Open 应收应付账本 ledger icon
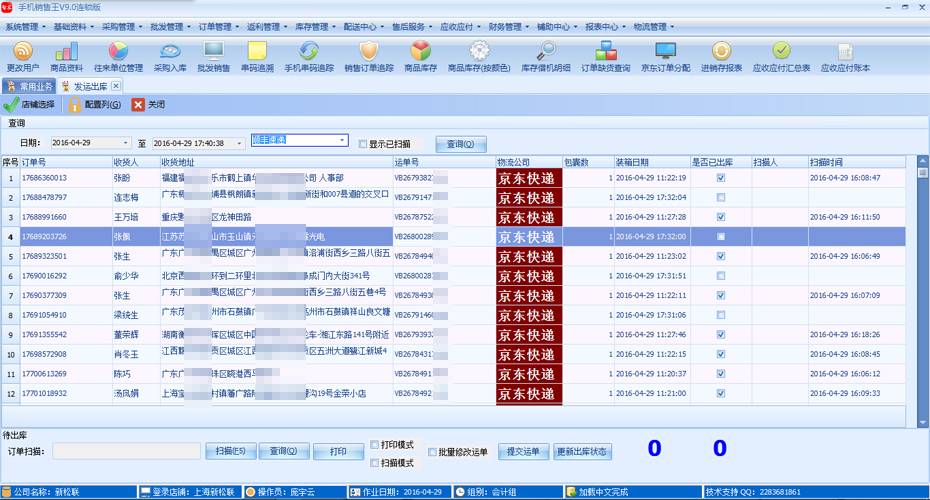 (x=845, y=57)
